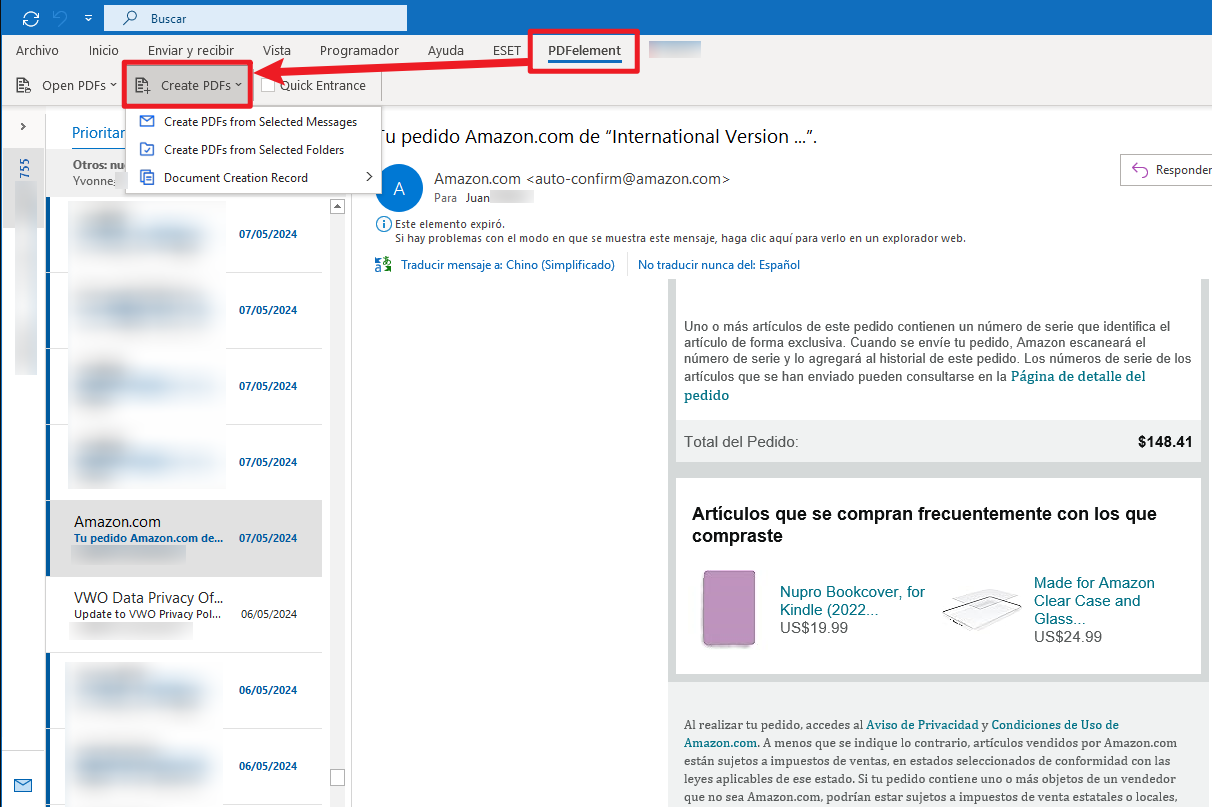Open the Amazon.com message in list
This screenshot has height=807, width=1212.
tap(184, 538)
